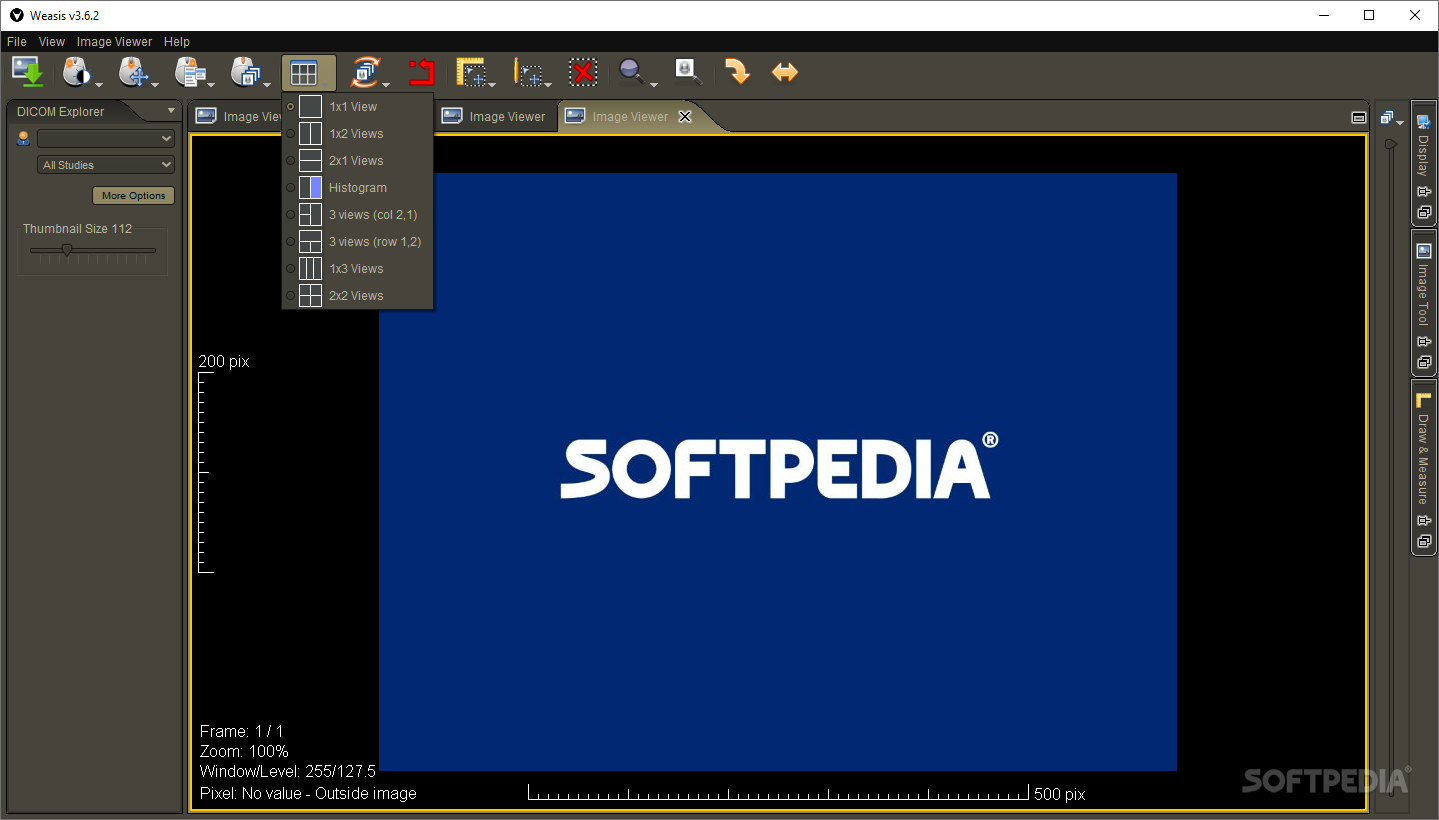Pin the Draw & Measure side panel
Viewport: 1439px width, 820px height.
[x=1424, y=521]
